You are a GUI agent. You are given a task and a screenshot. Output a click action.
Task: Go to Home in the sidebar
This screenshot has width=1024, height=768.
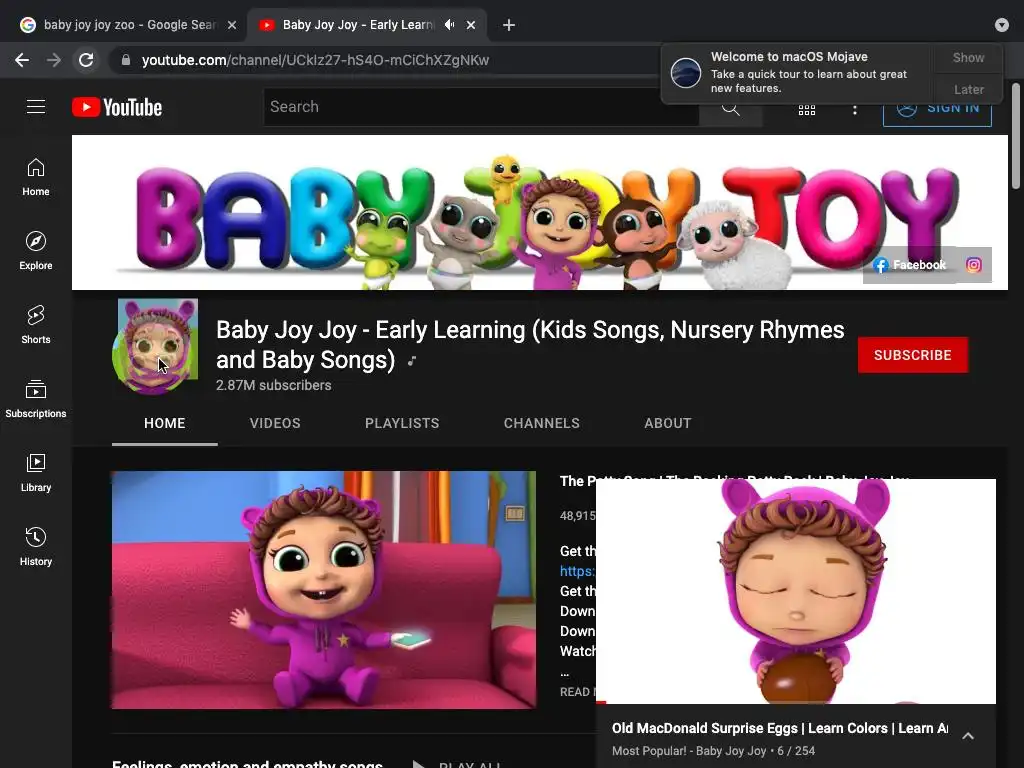pyautogui.click(x=36, y=177)
